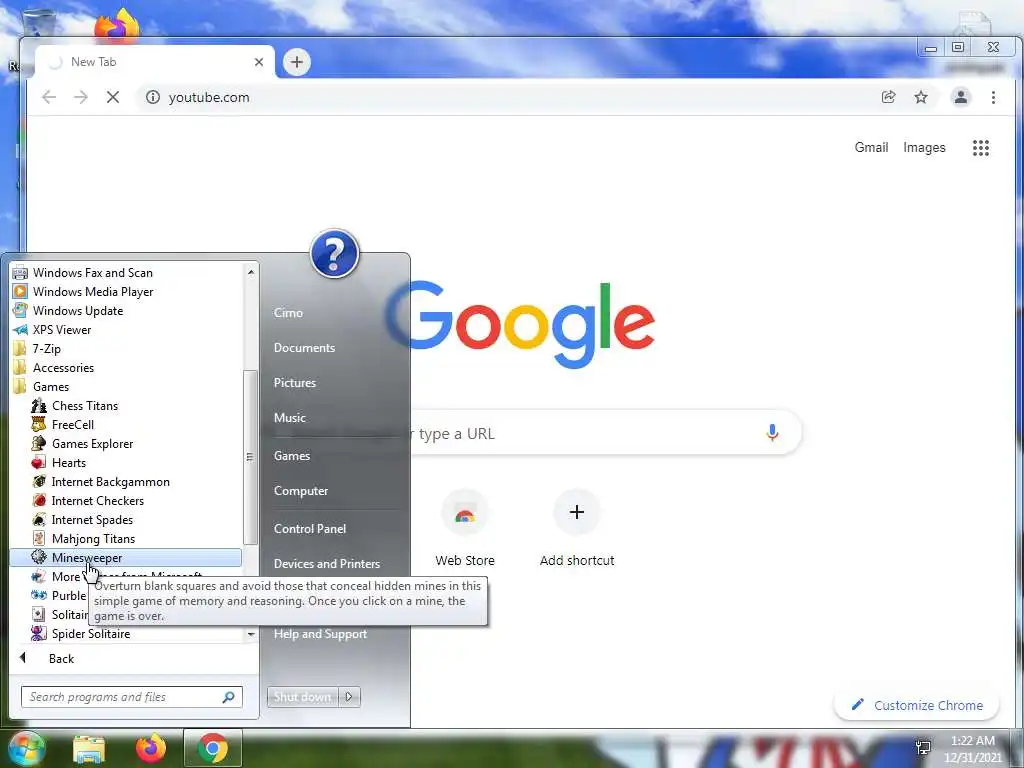Open XPS Viewer icon
This screenshot has height=768, width=1024.
pos(20,330)
